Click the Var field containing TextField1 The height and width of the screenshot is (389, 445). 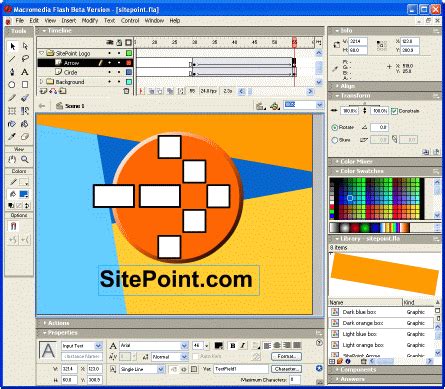click(x=241, y=369)
